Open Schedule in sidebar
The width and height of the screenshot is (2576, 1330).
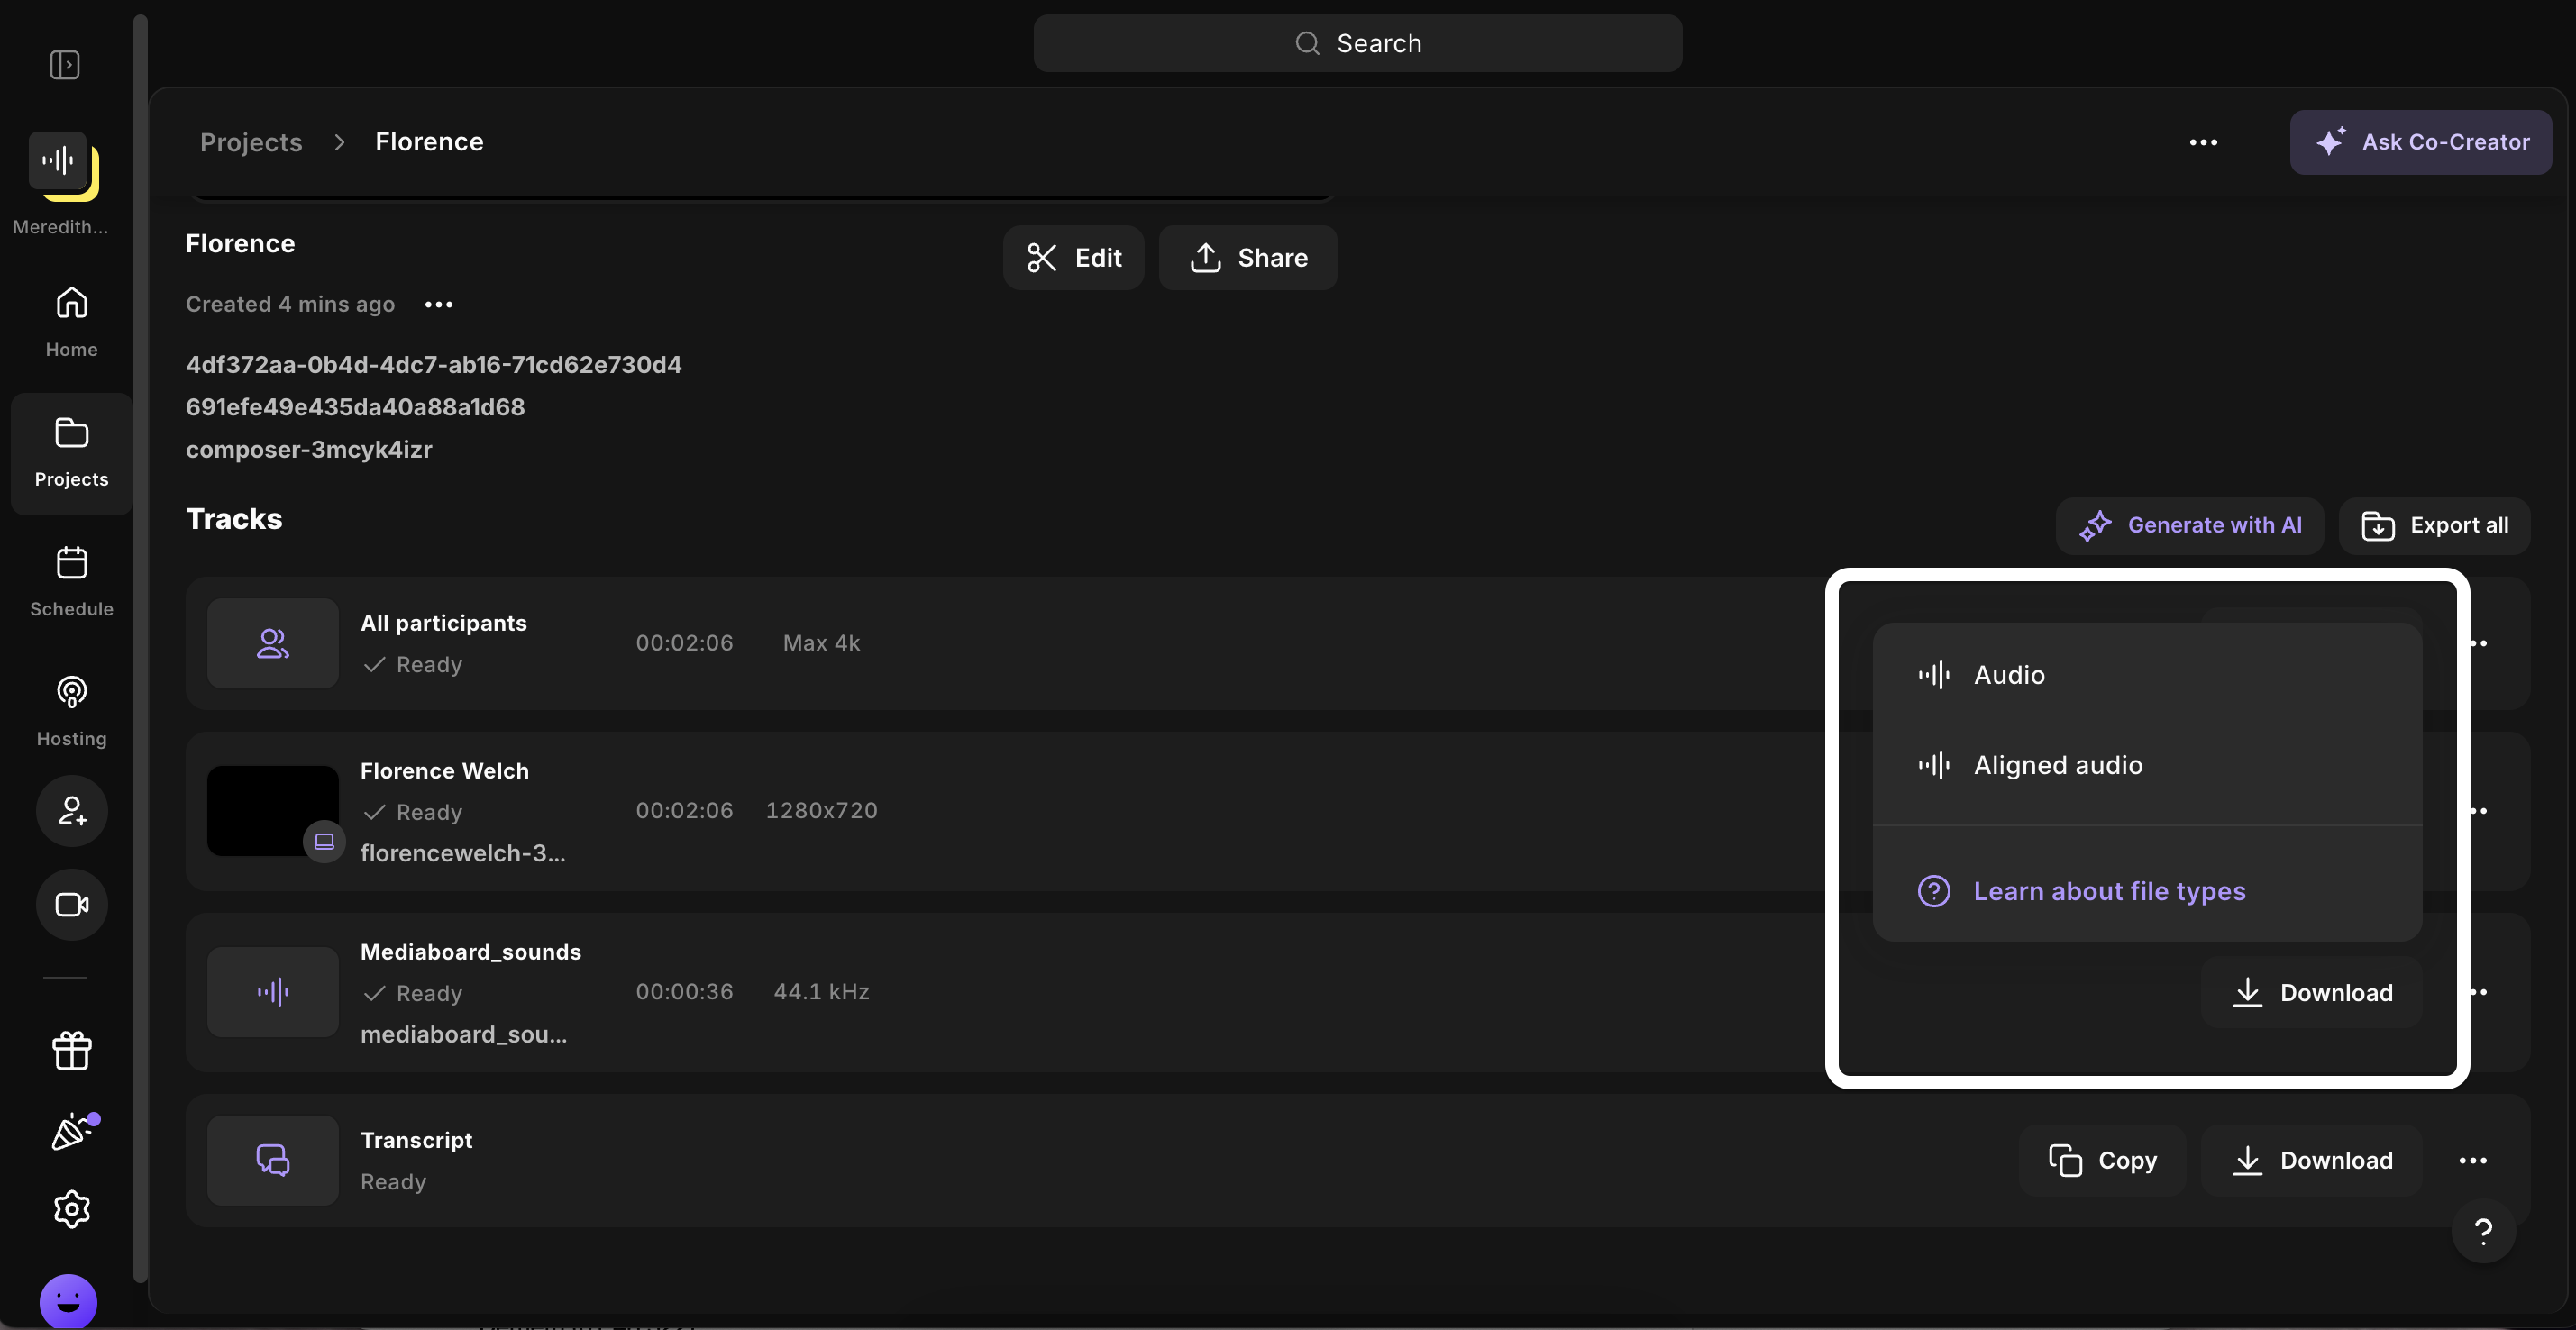point(71,582)
